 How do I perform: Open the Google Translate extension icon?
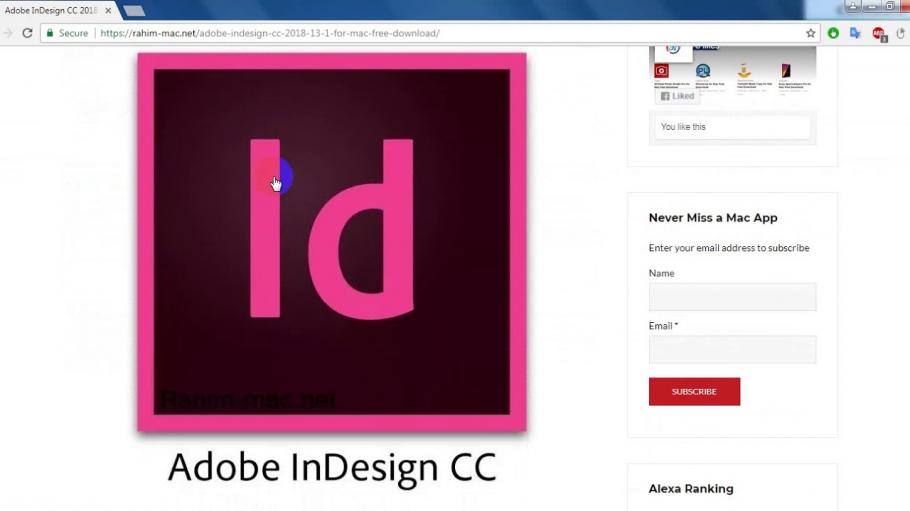pos(855,33)
